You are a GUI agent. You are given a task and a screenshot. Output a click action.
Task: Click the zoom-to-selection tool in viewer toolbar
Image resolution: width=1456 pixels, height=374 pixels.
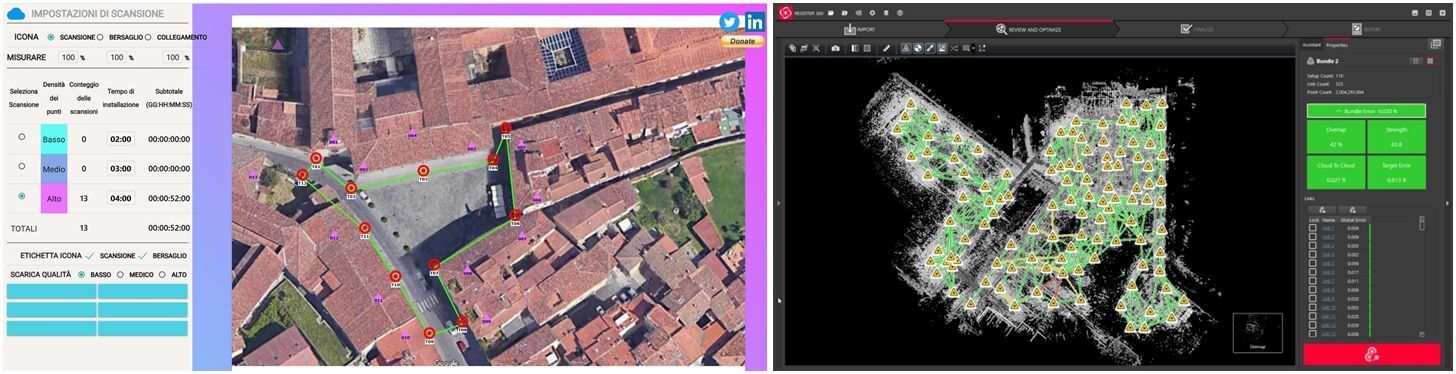(816, 48)
